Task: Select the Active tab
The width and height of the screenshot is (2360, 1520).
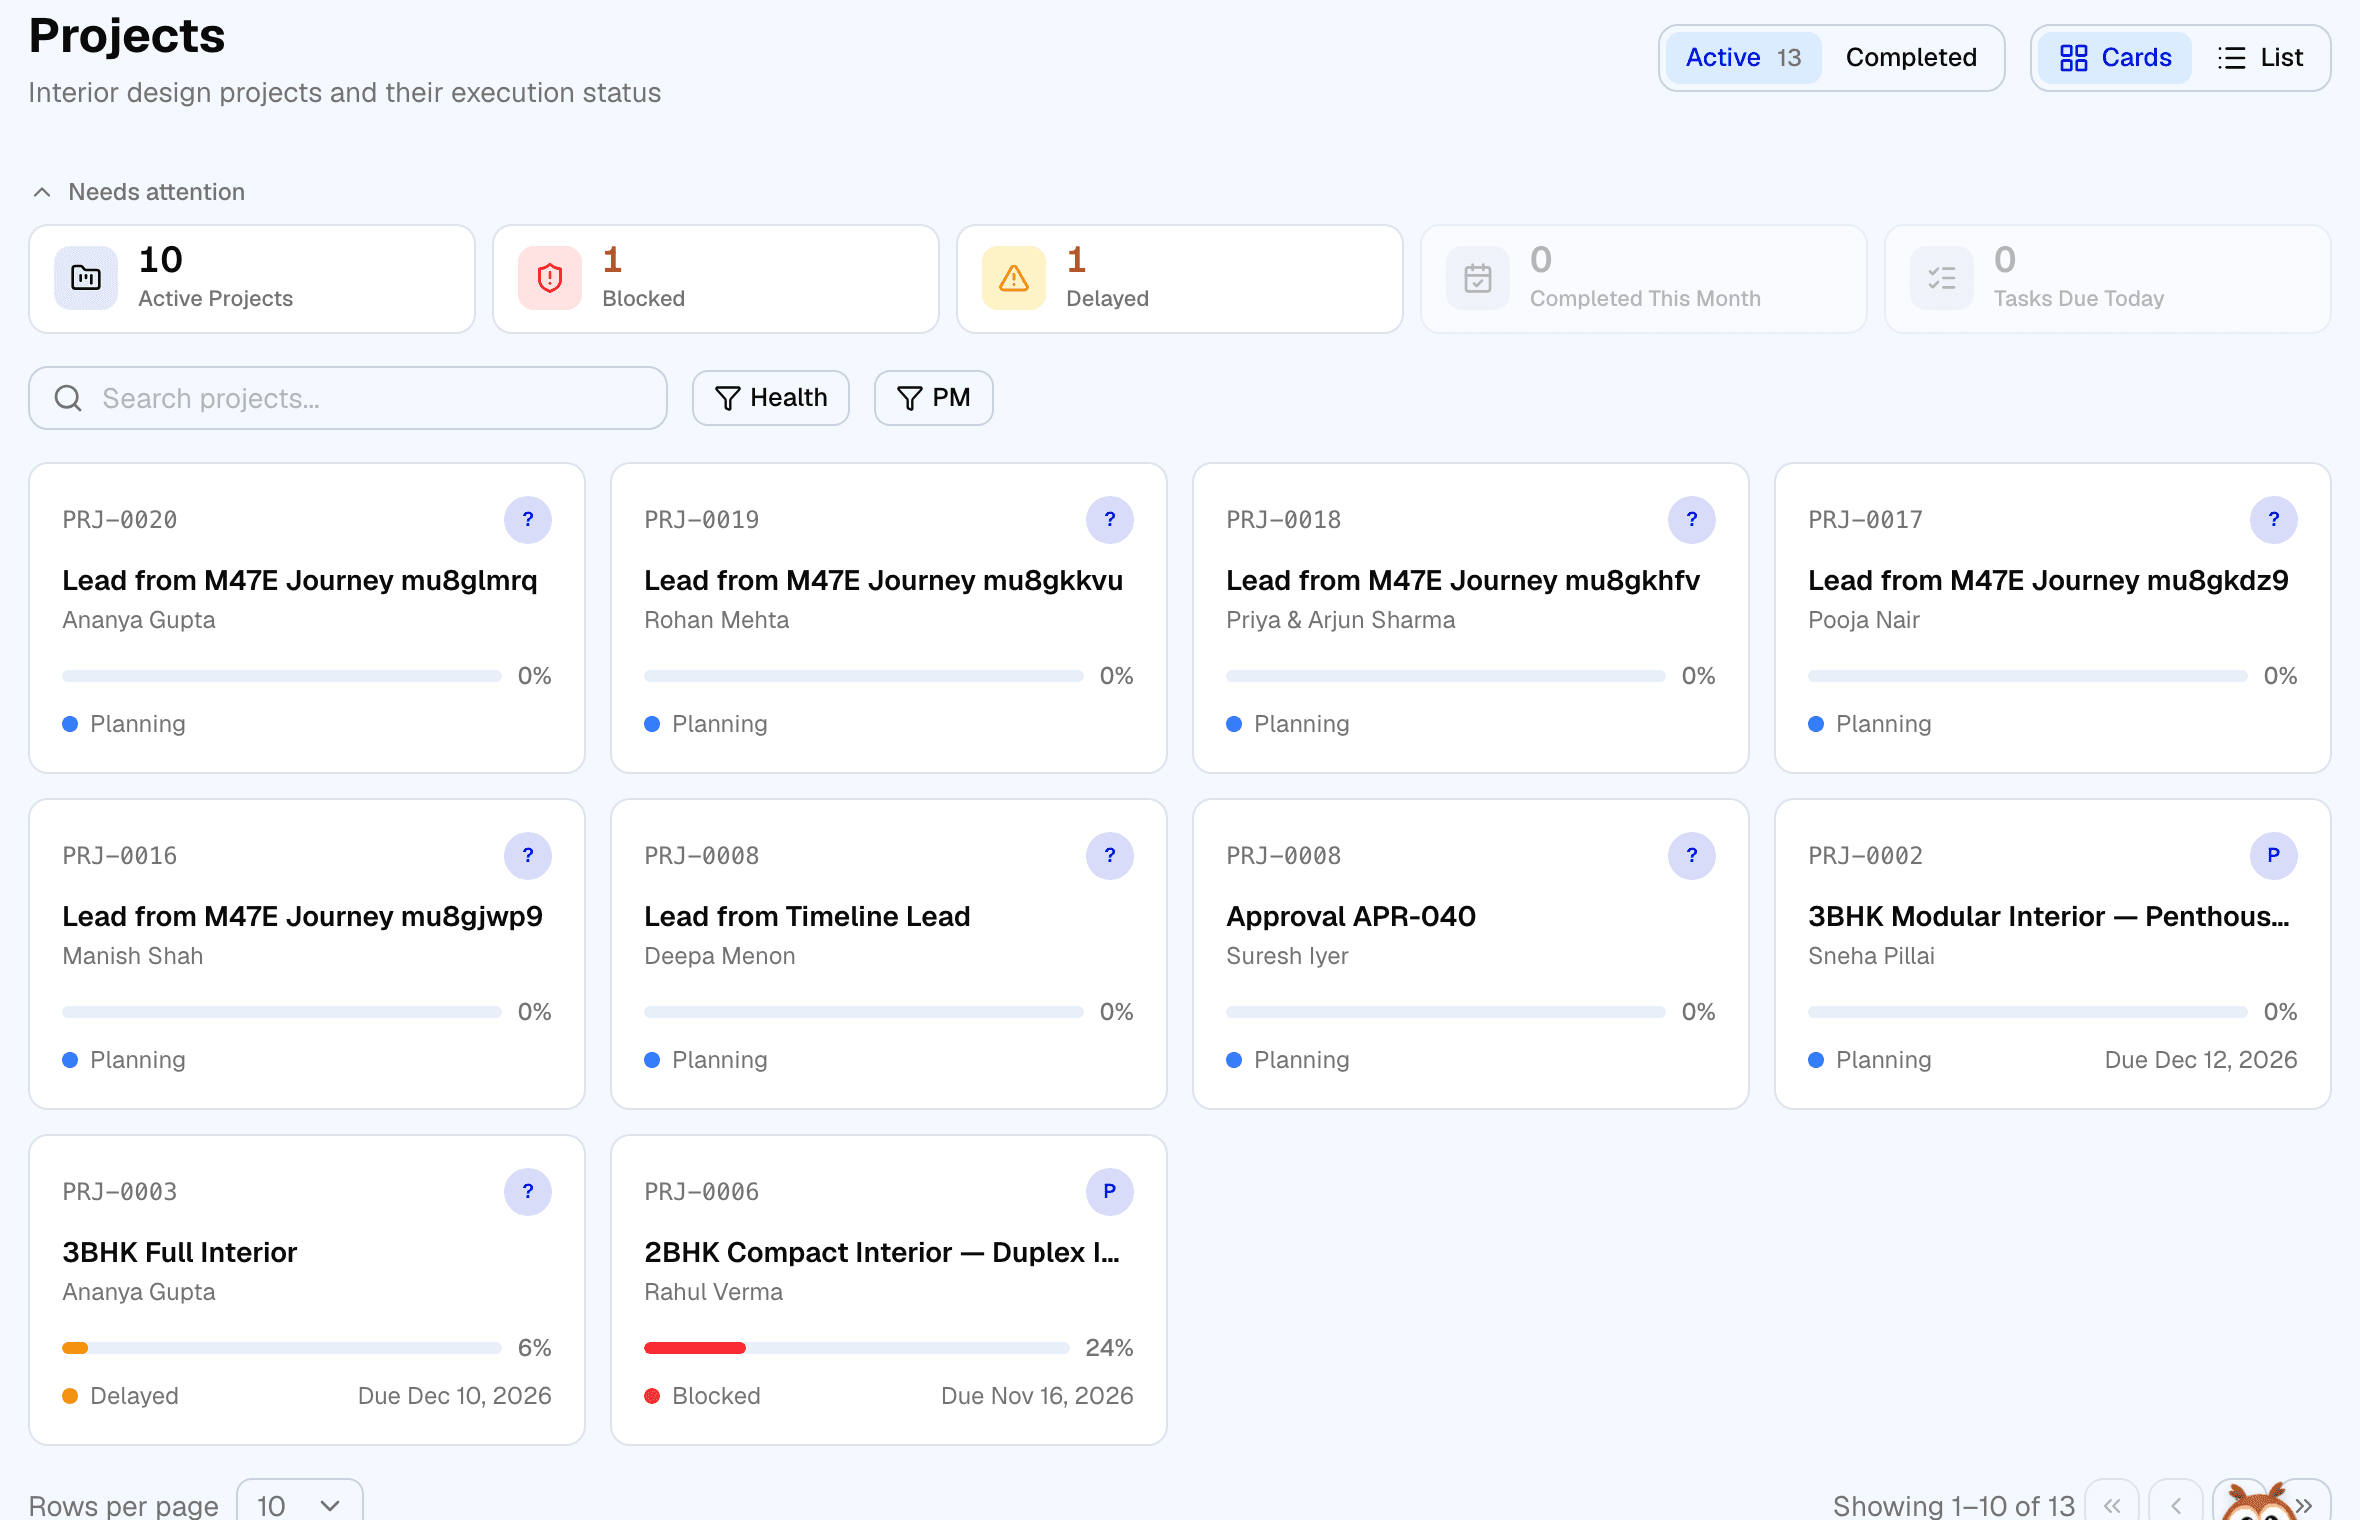Action: 1743,58
